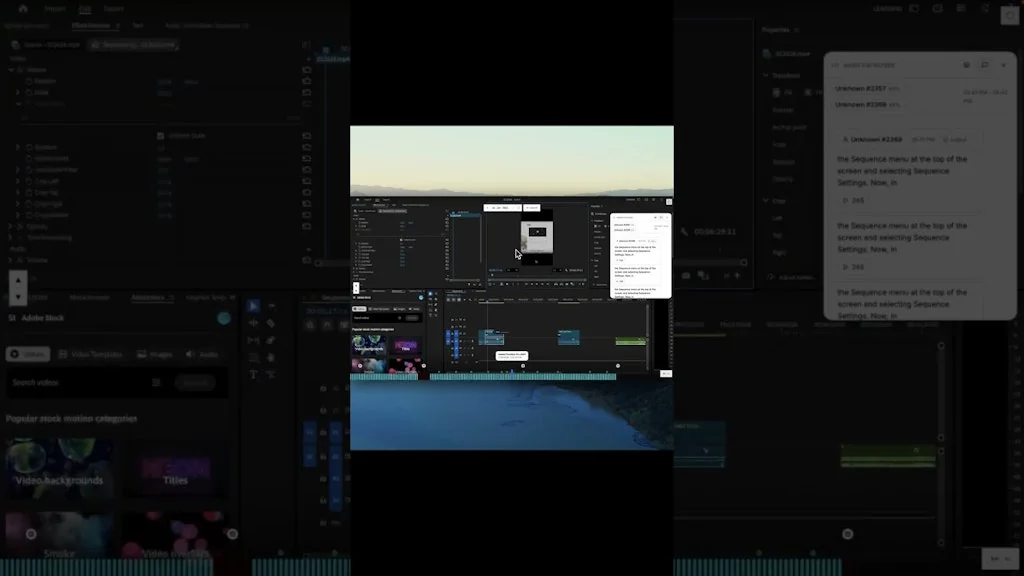This screenshot has height=576, width=1024.
Task: Select the Type tool
Action: point(253,374)
